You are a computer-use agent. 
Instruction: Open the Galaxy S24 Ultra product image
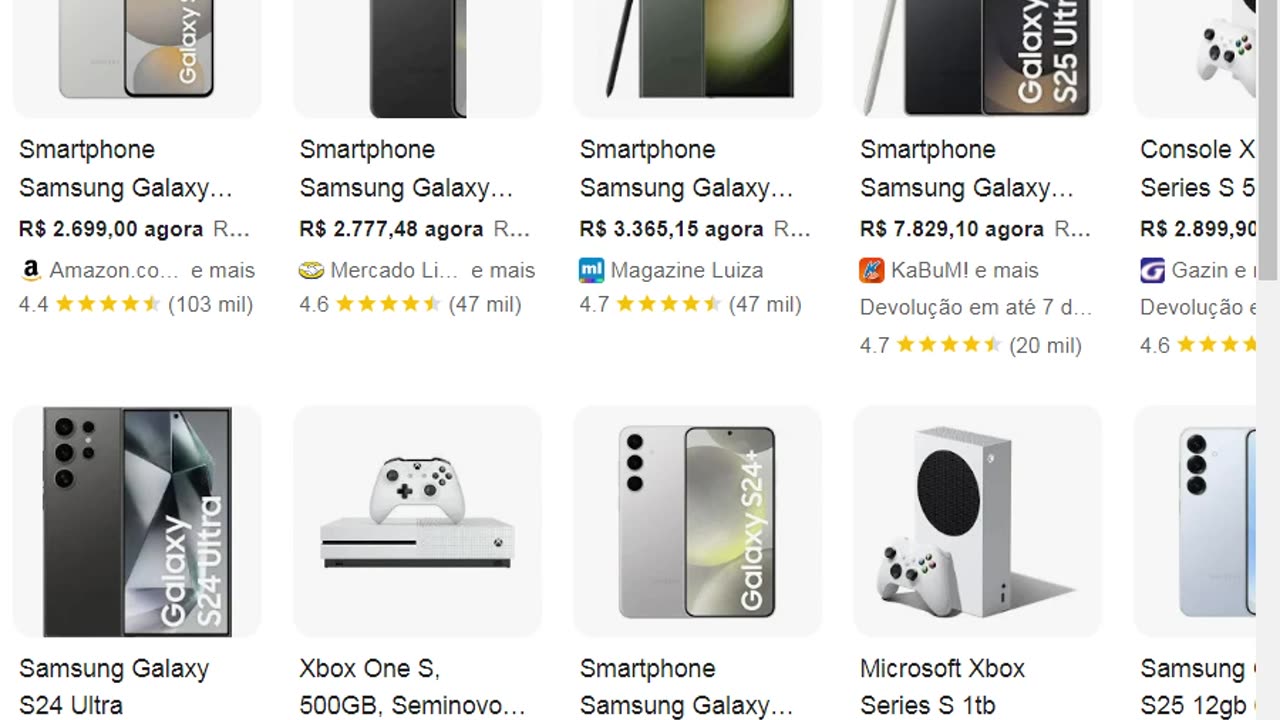pyautogui.click(x=137, y=521)
